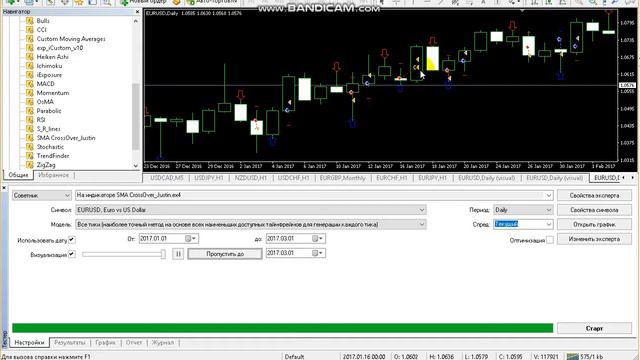The image size is (640, 360).
Task: Select Custom Moving Averages in Navigator
Action: click(71, 39)
